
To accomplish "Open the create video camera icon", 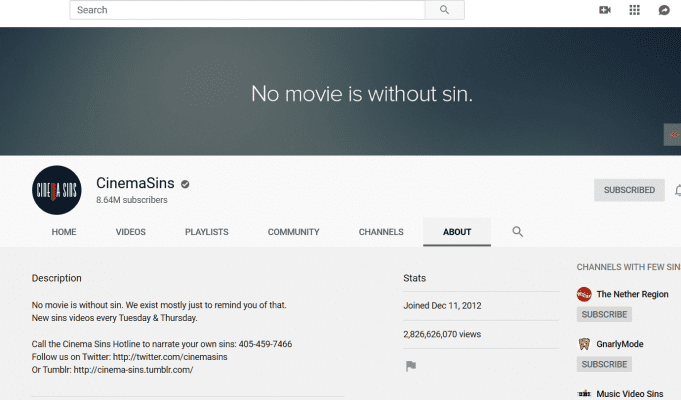I will coord(605,10).
